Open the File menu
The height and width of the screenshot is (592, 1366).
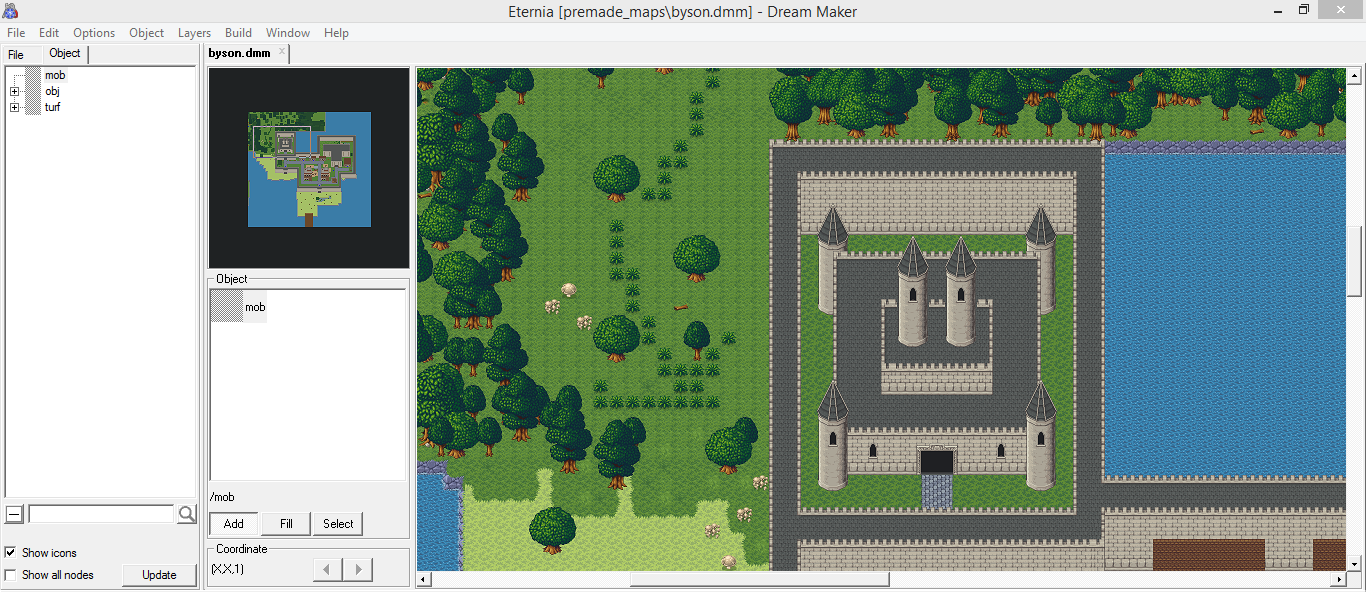16,33
